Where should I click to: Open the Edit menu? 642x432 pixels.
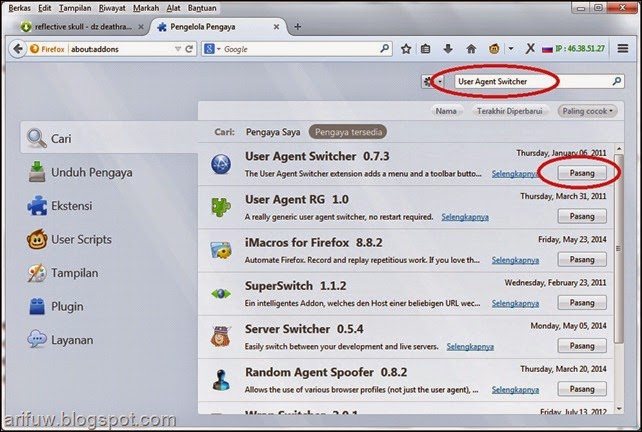pos(45,8)
